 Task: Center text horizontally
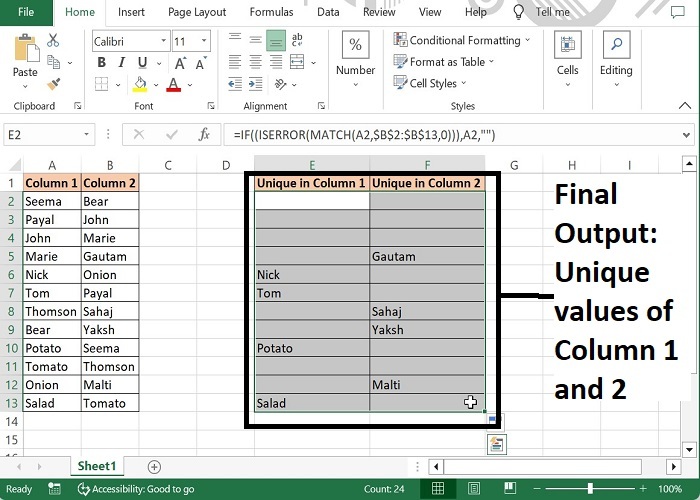tap(255, 62)
